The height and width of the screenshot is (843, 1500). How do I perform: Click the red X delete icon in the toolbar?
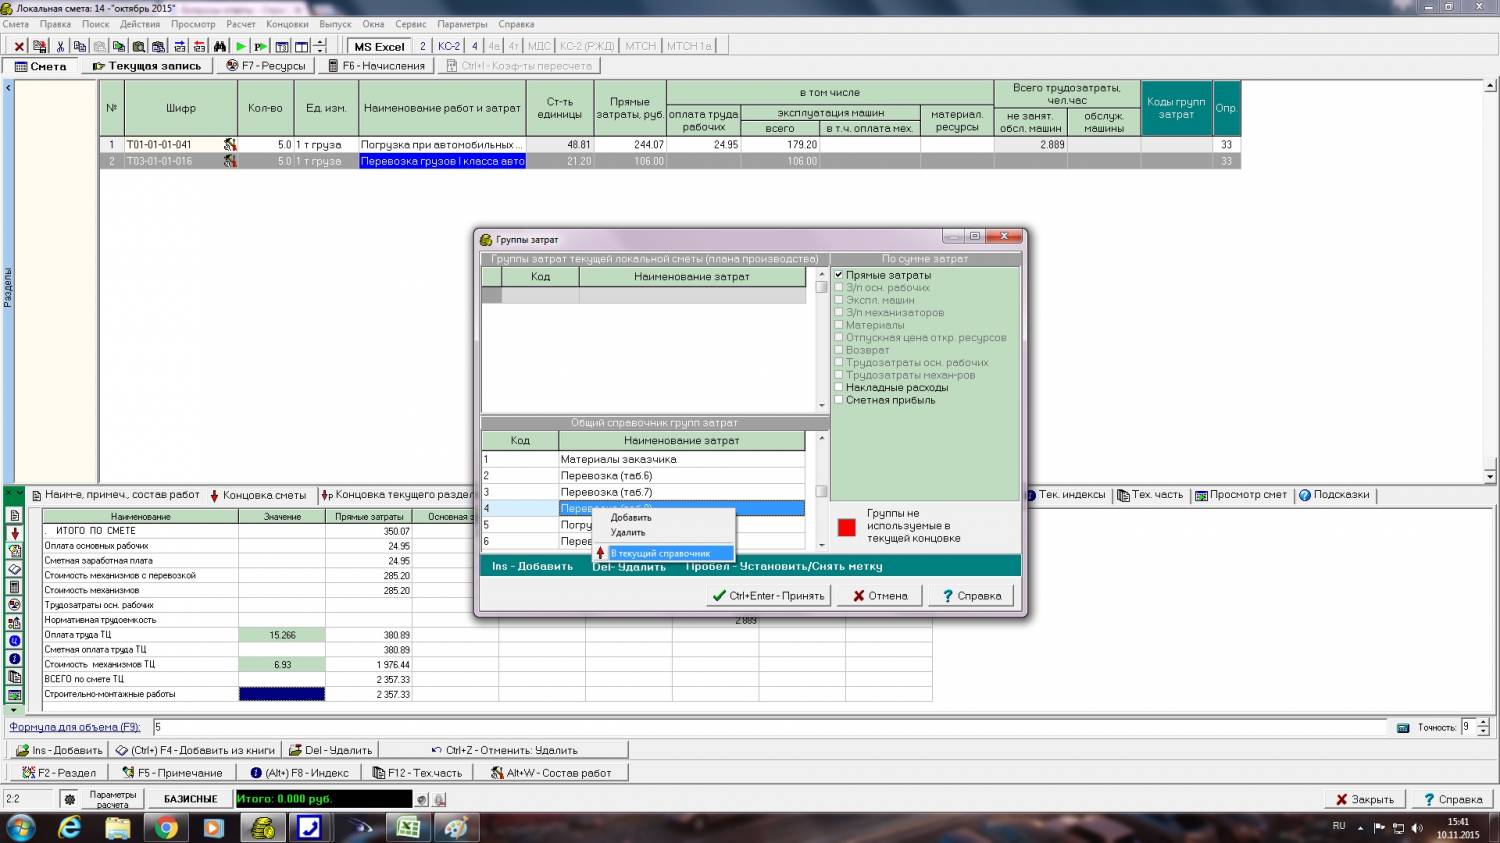[x=18, y=46]
